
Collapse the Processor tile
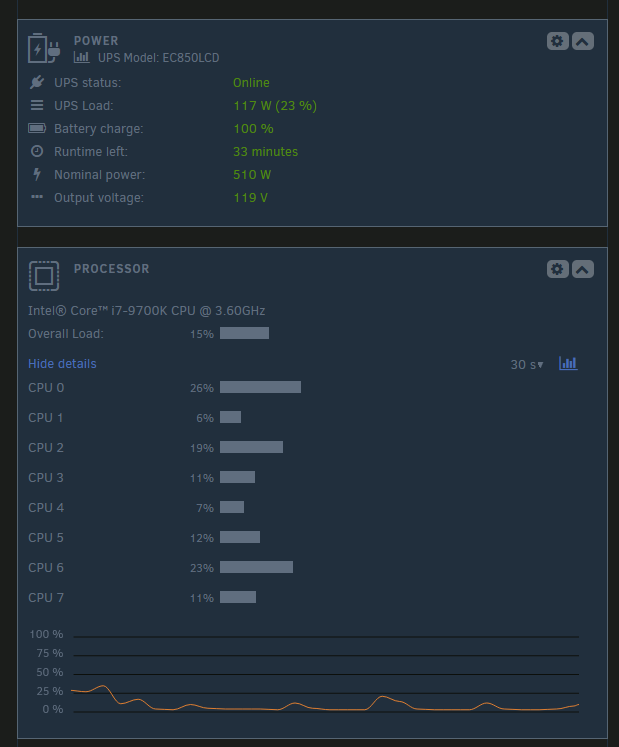pyautogui.click(x=582, y=269)
